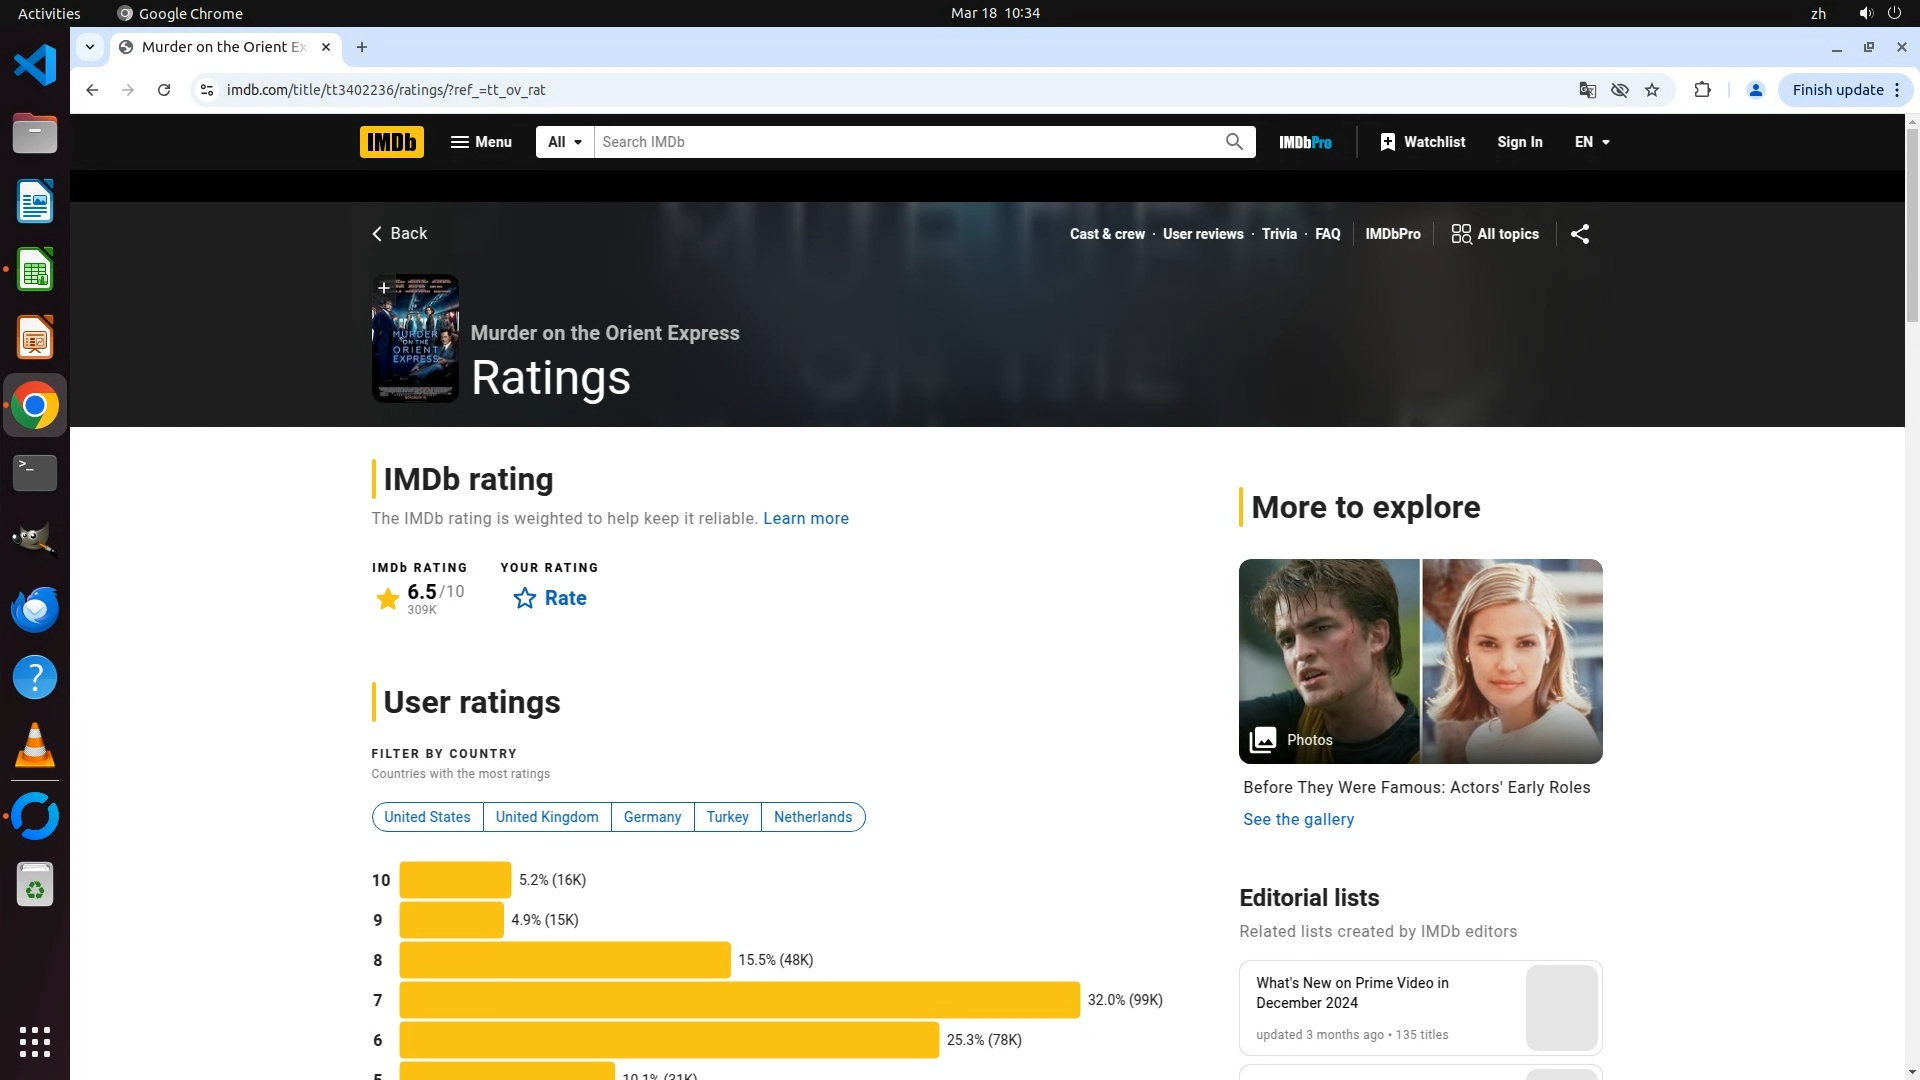
Task: Go to User reviews section
Action: coord(1203,234)
